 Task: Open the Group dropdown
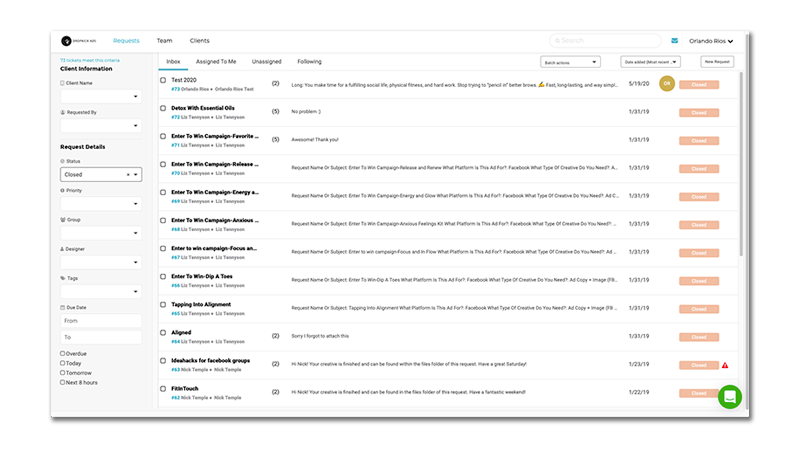coord(101,233)
